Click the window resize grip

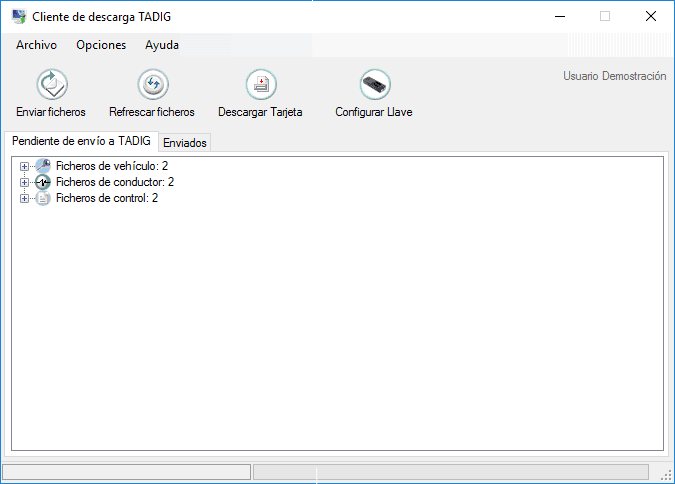(x=666, y=475)
